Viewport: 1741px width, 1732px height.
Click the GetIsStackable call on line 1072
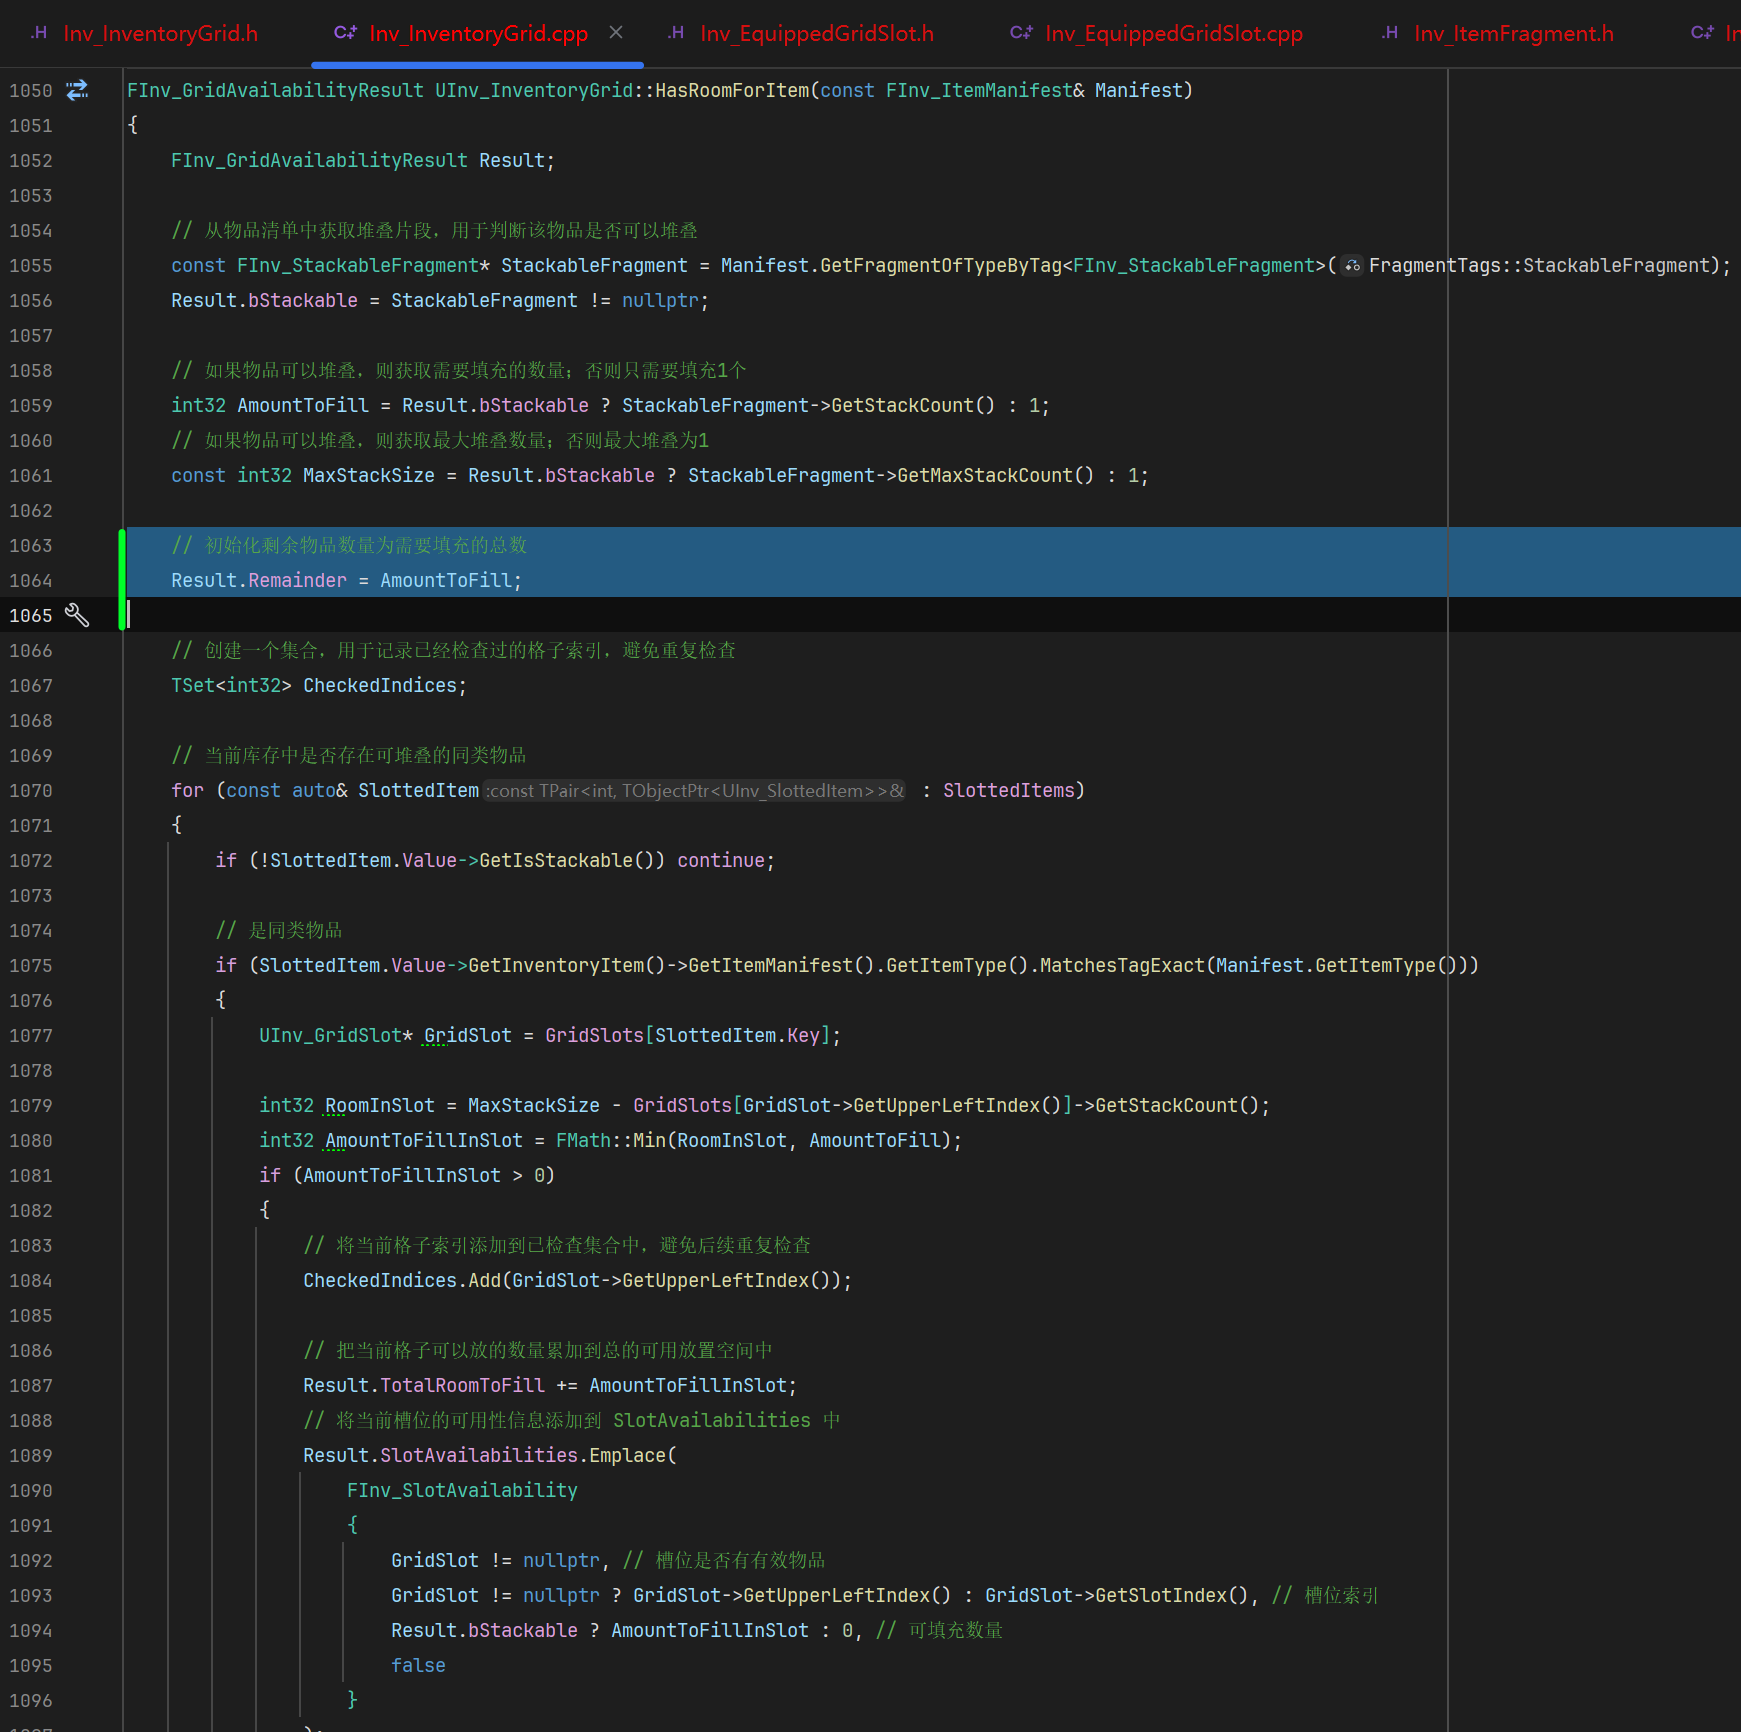(x=556, y=860)
